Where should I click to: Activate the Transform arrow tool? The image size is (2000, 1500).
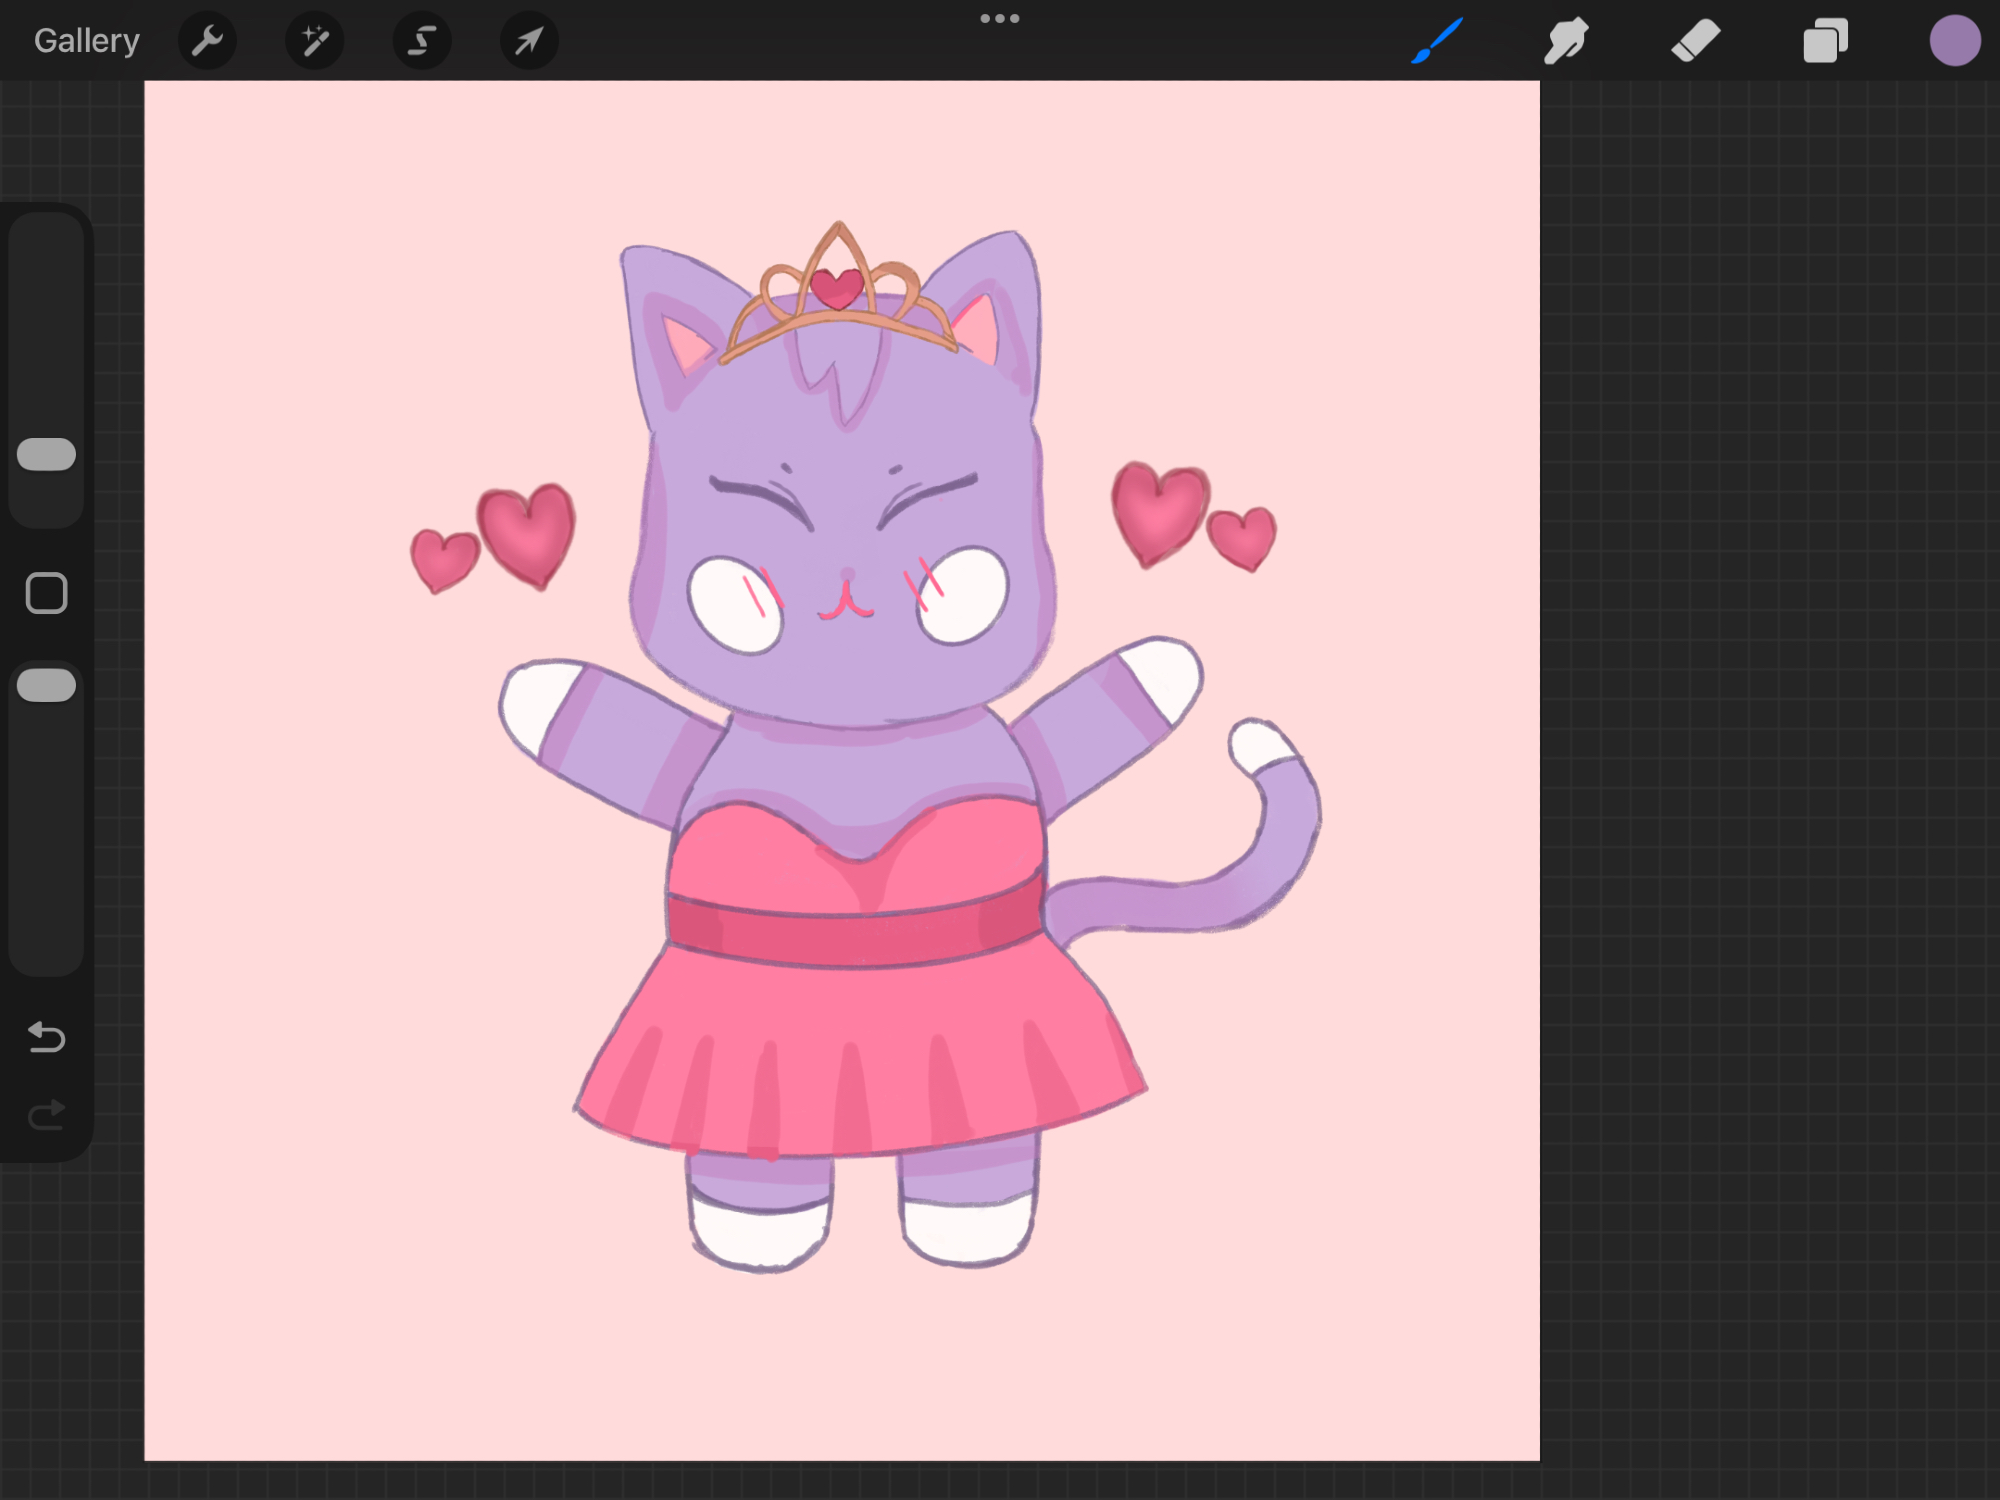click(x=529, y=41)
